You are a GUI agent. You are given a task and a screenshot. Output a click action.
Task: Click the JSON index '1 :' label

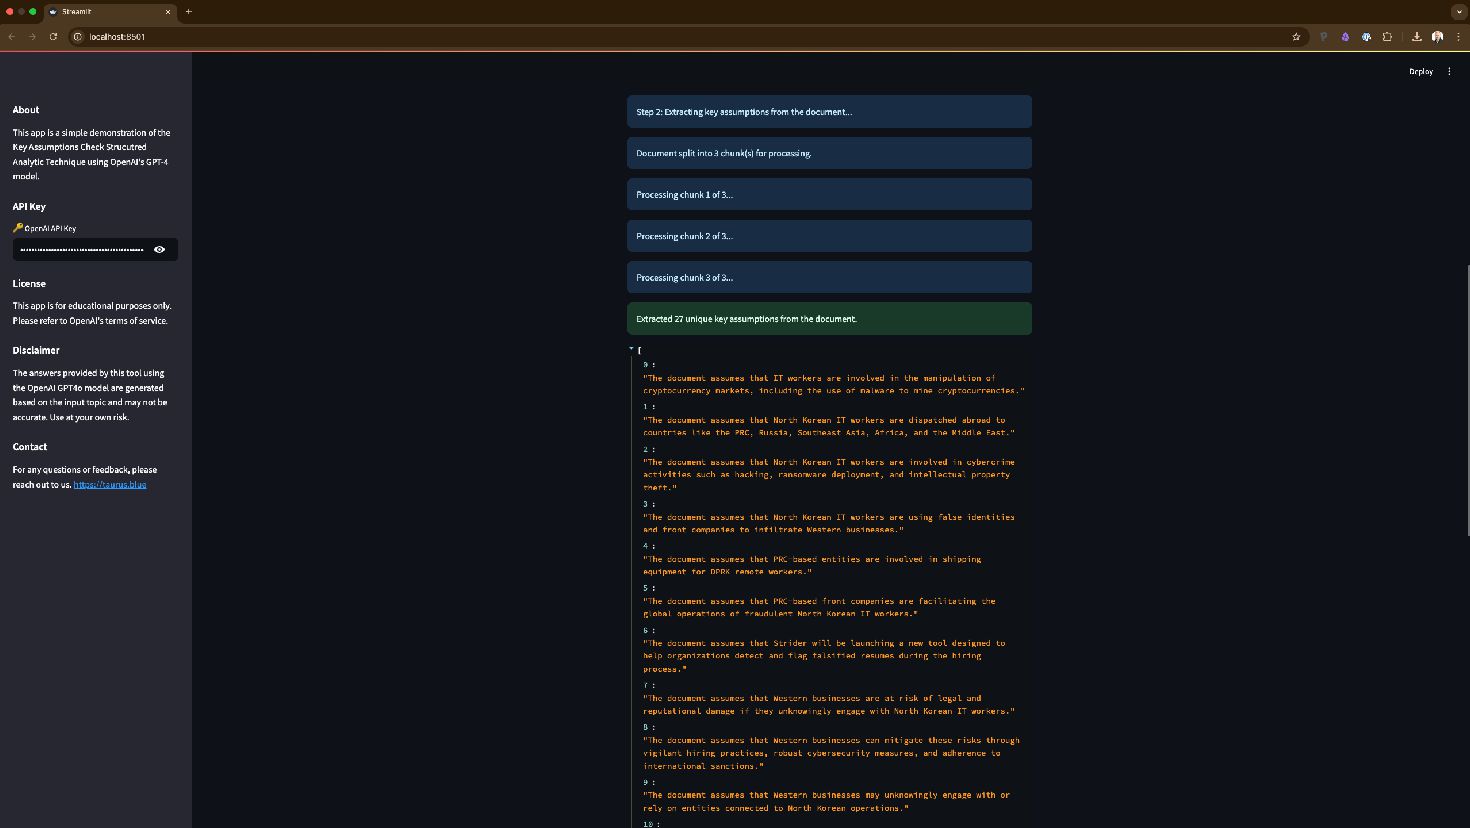tap(649, 407)
